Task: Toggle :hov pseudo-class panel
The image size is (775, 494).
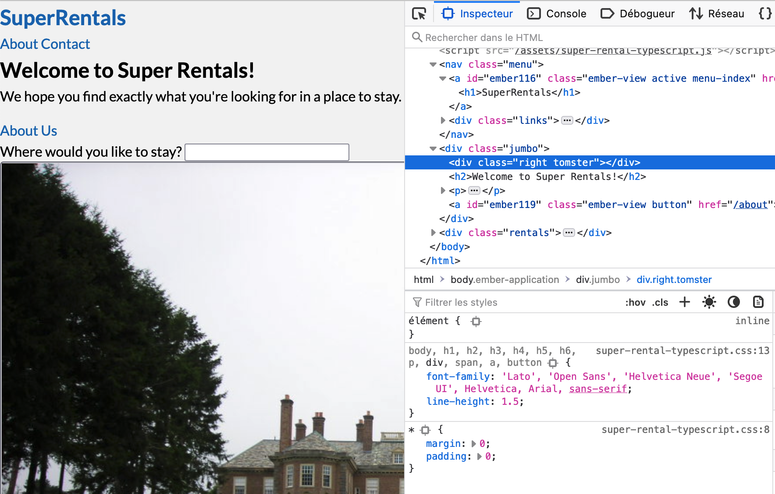Action: (x=635, y=302)
